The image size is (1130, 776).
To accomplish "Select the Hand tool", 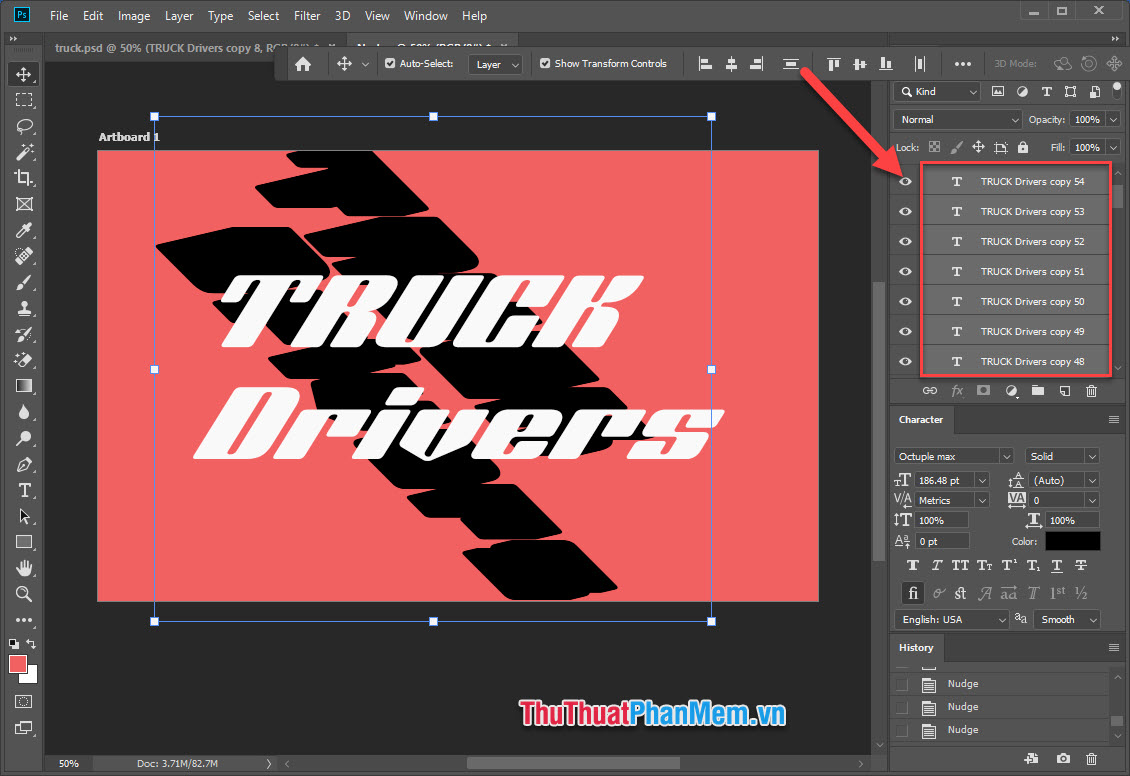I will pos(25,568).
